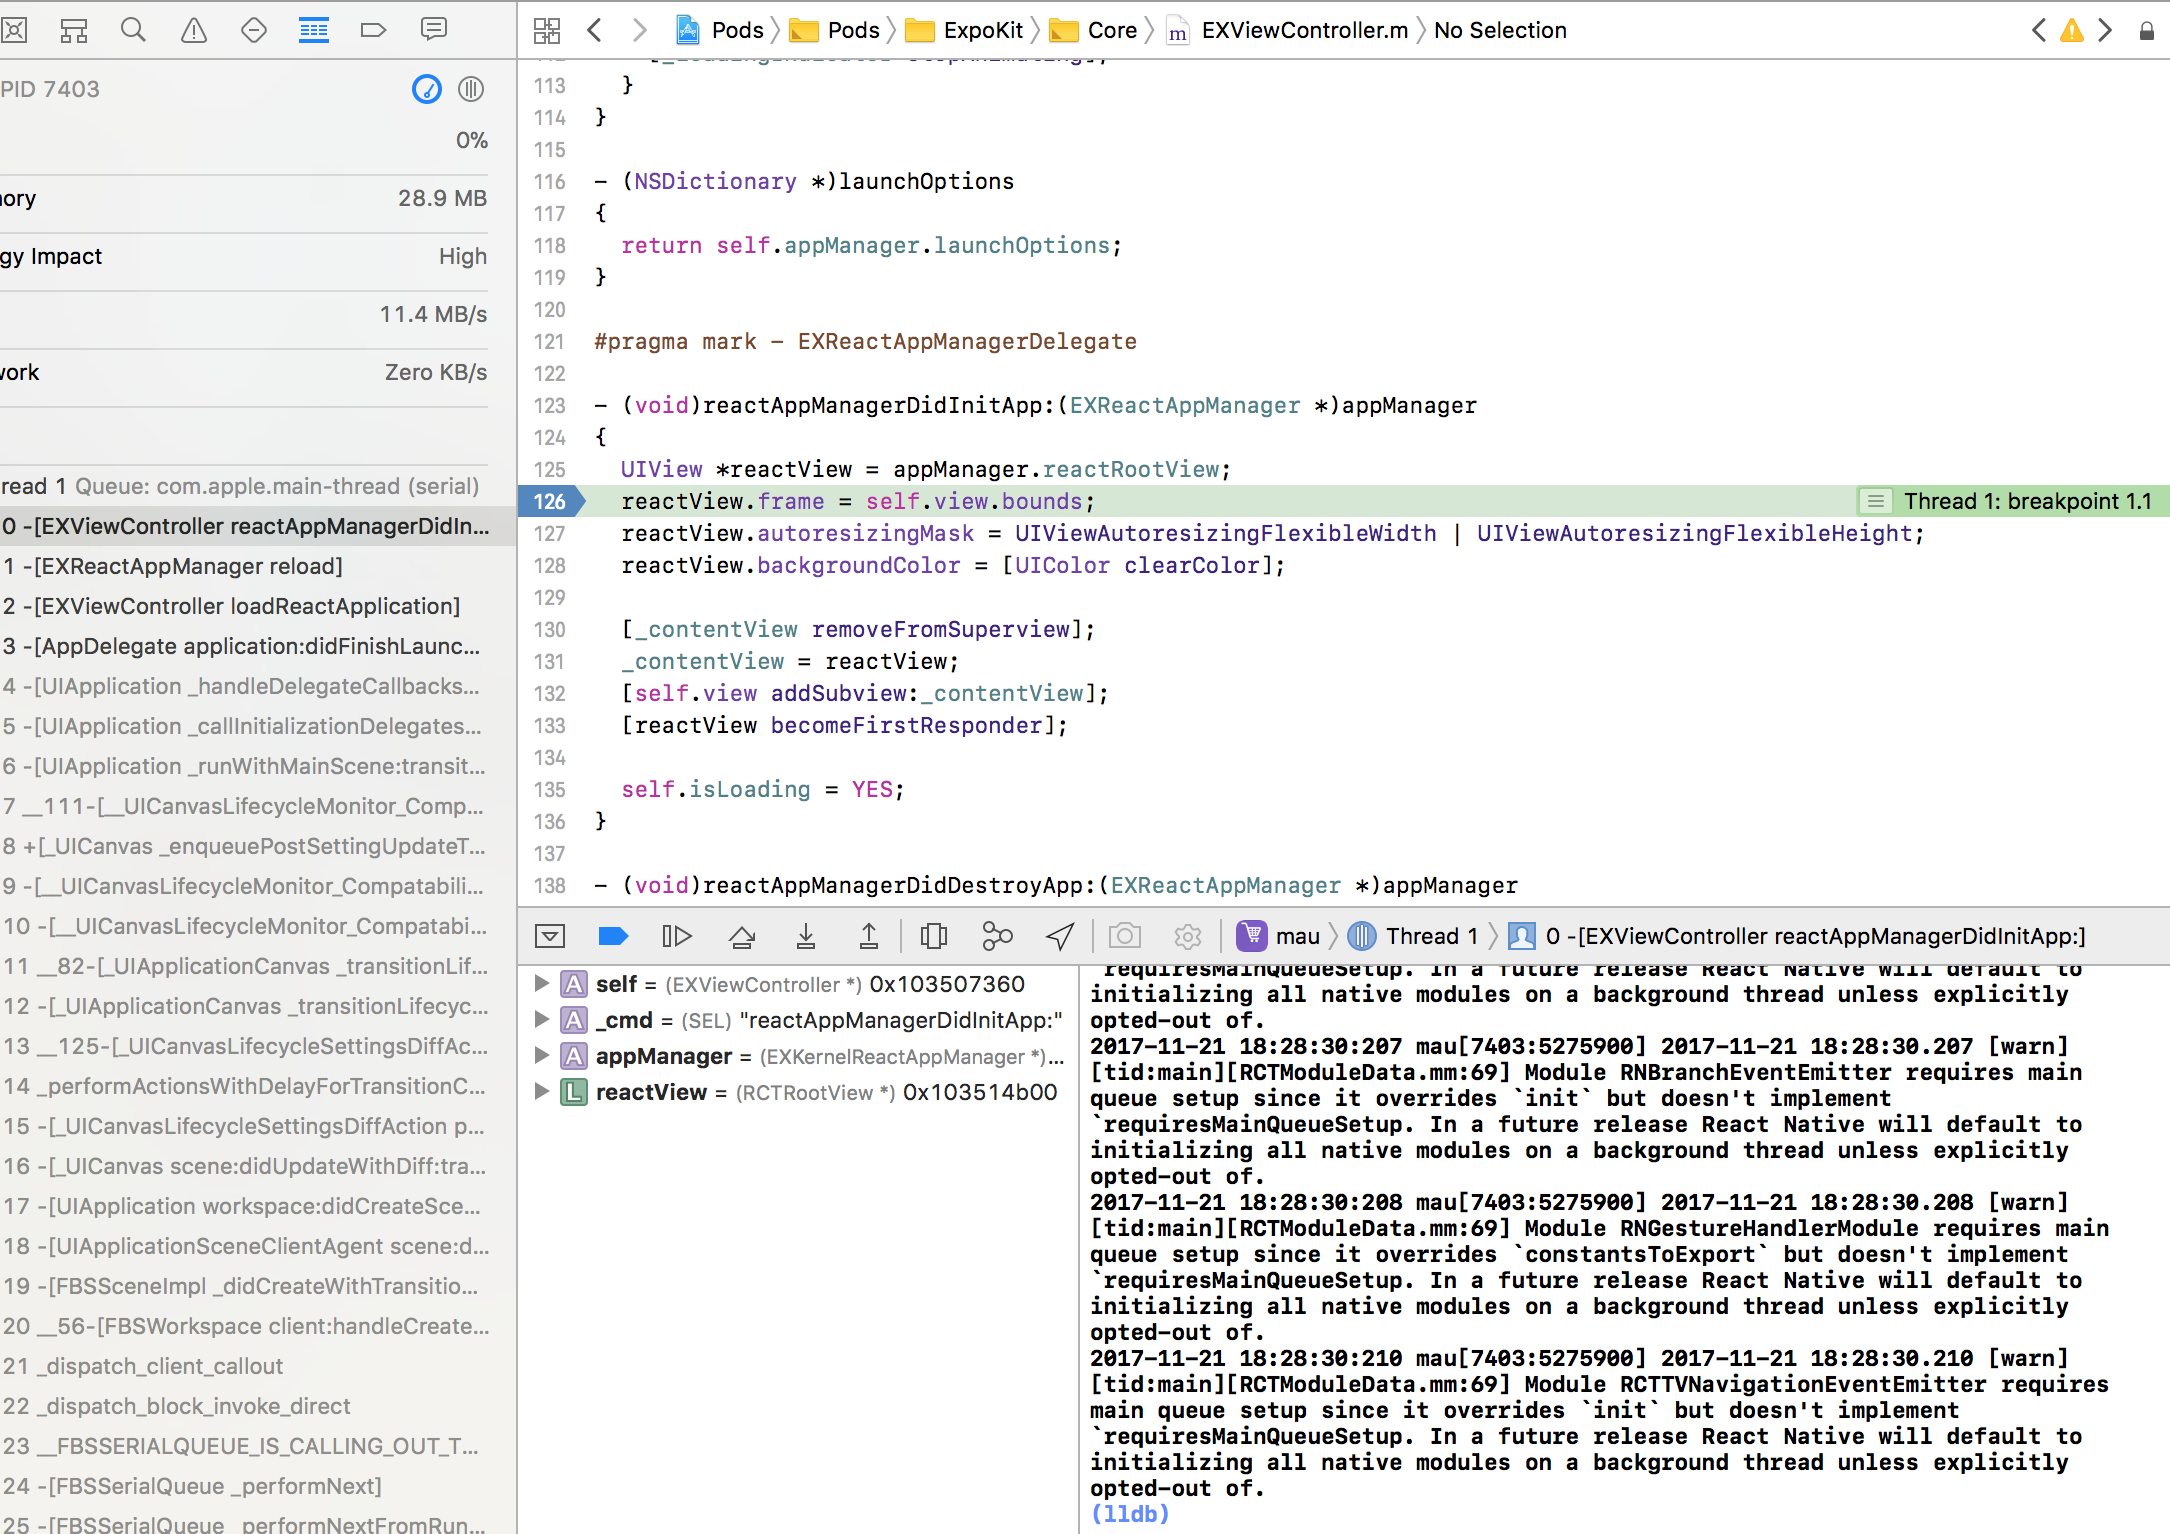Viewport: 2170px width, 1534px height.
Task: Click the back navigation arrow above the editor
Action: pyautogui.click(x=595, y=30)
